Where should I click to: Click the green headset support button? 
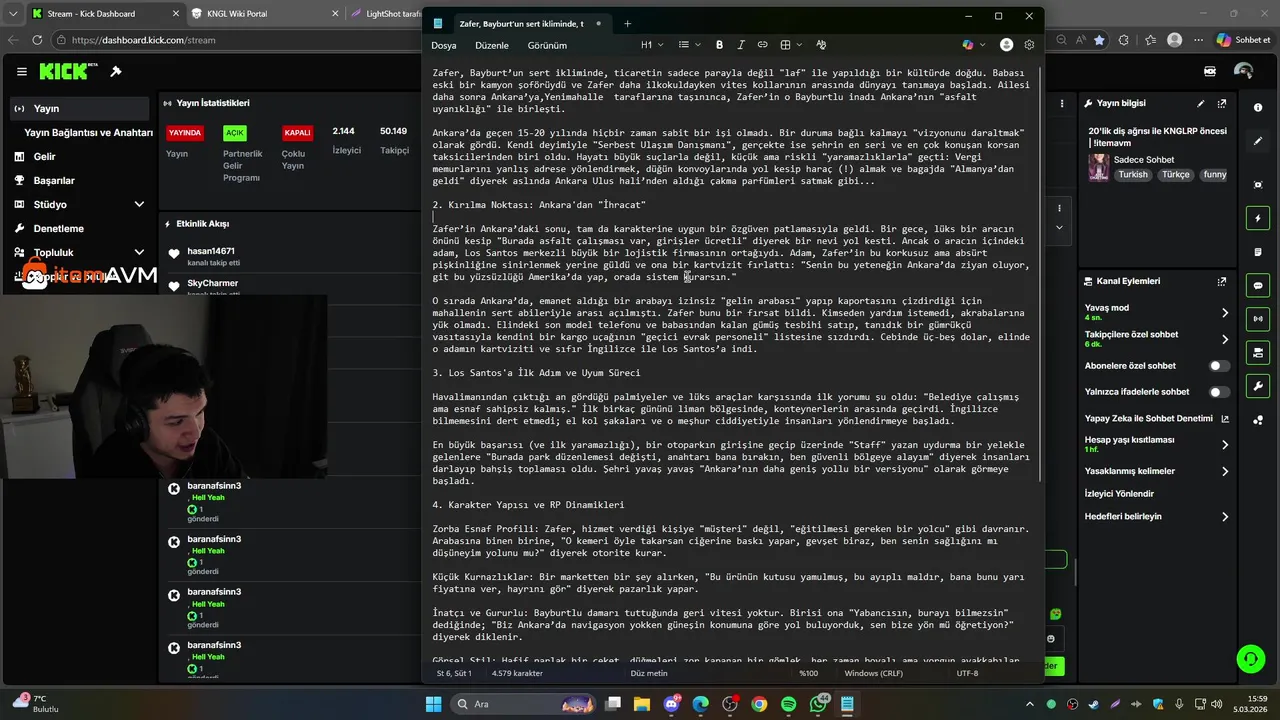point(1250,659)
